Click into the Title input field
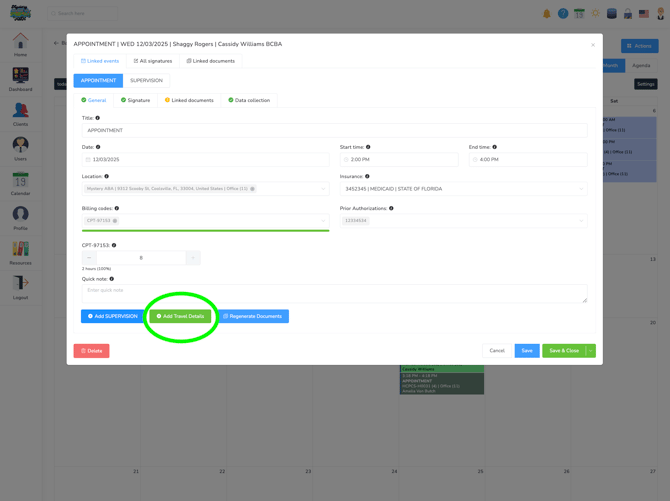 click(335, 130)
